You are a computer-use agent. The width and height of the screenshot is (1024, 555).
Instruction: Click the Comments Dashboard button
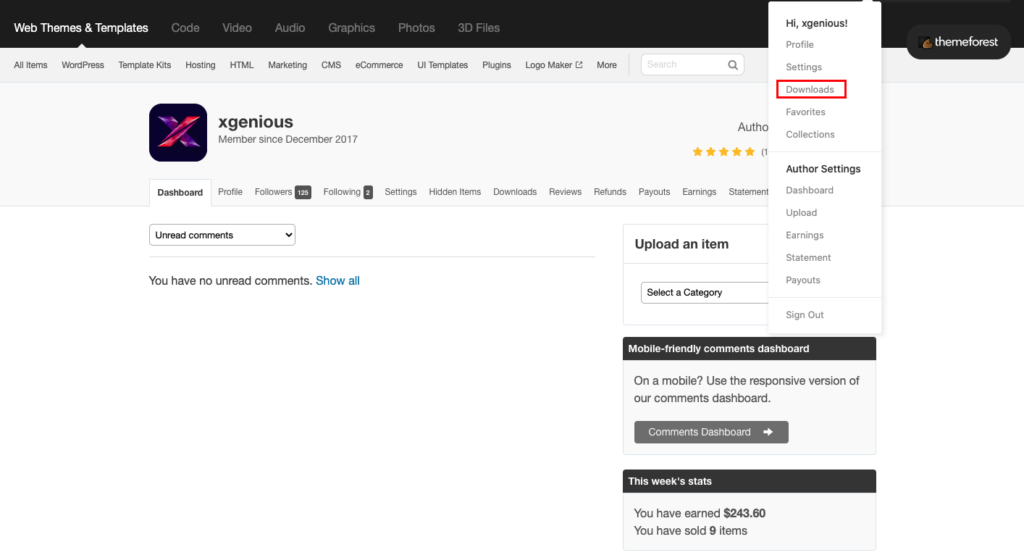[x=711, y=432]
